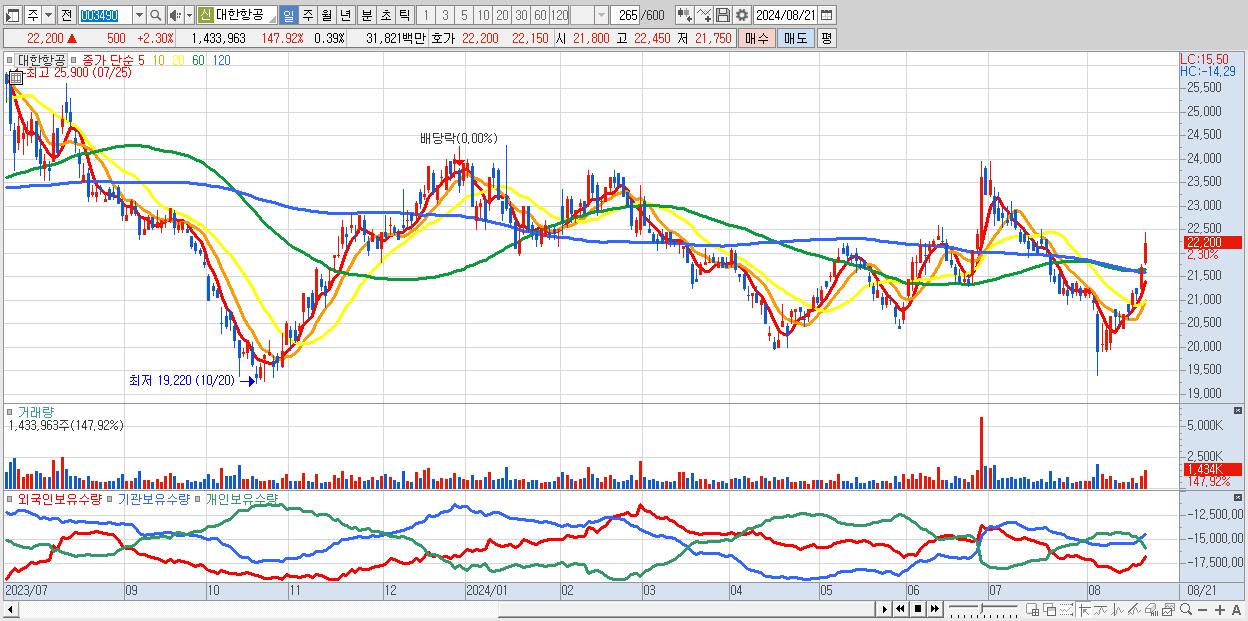
Task: Click the magnifier stock search icon
Action: point(155,15)
